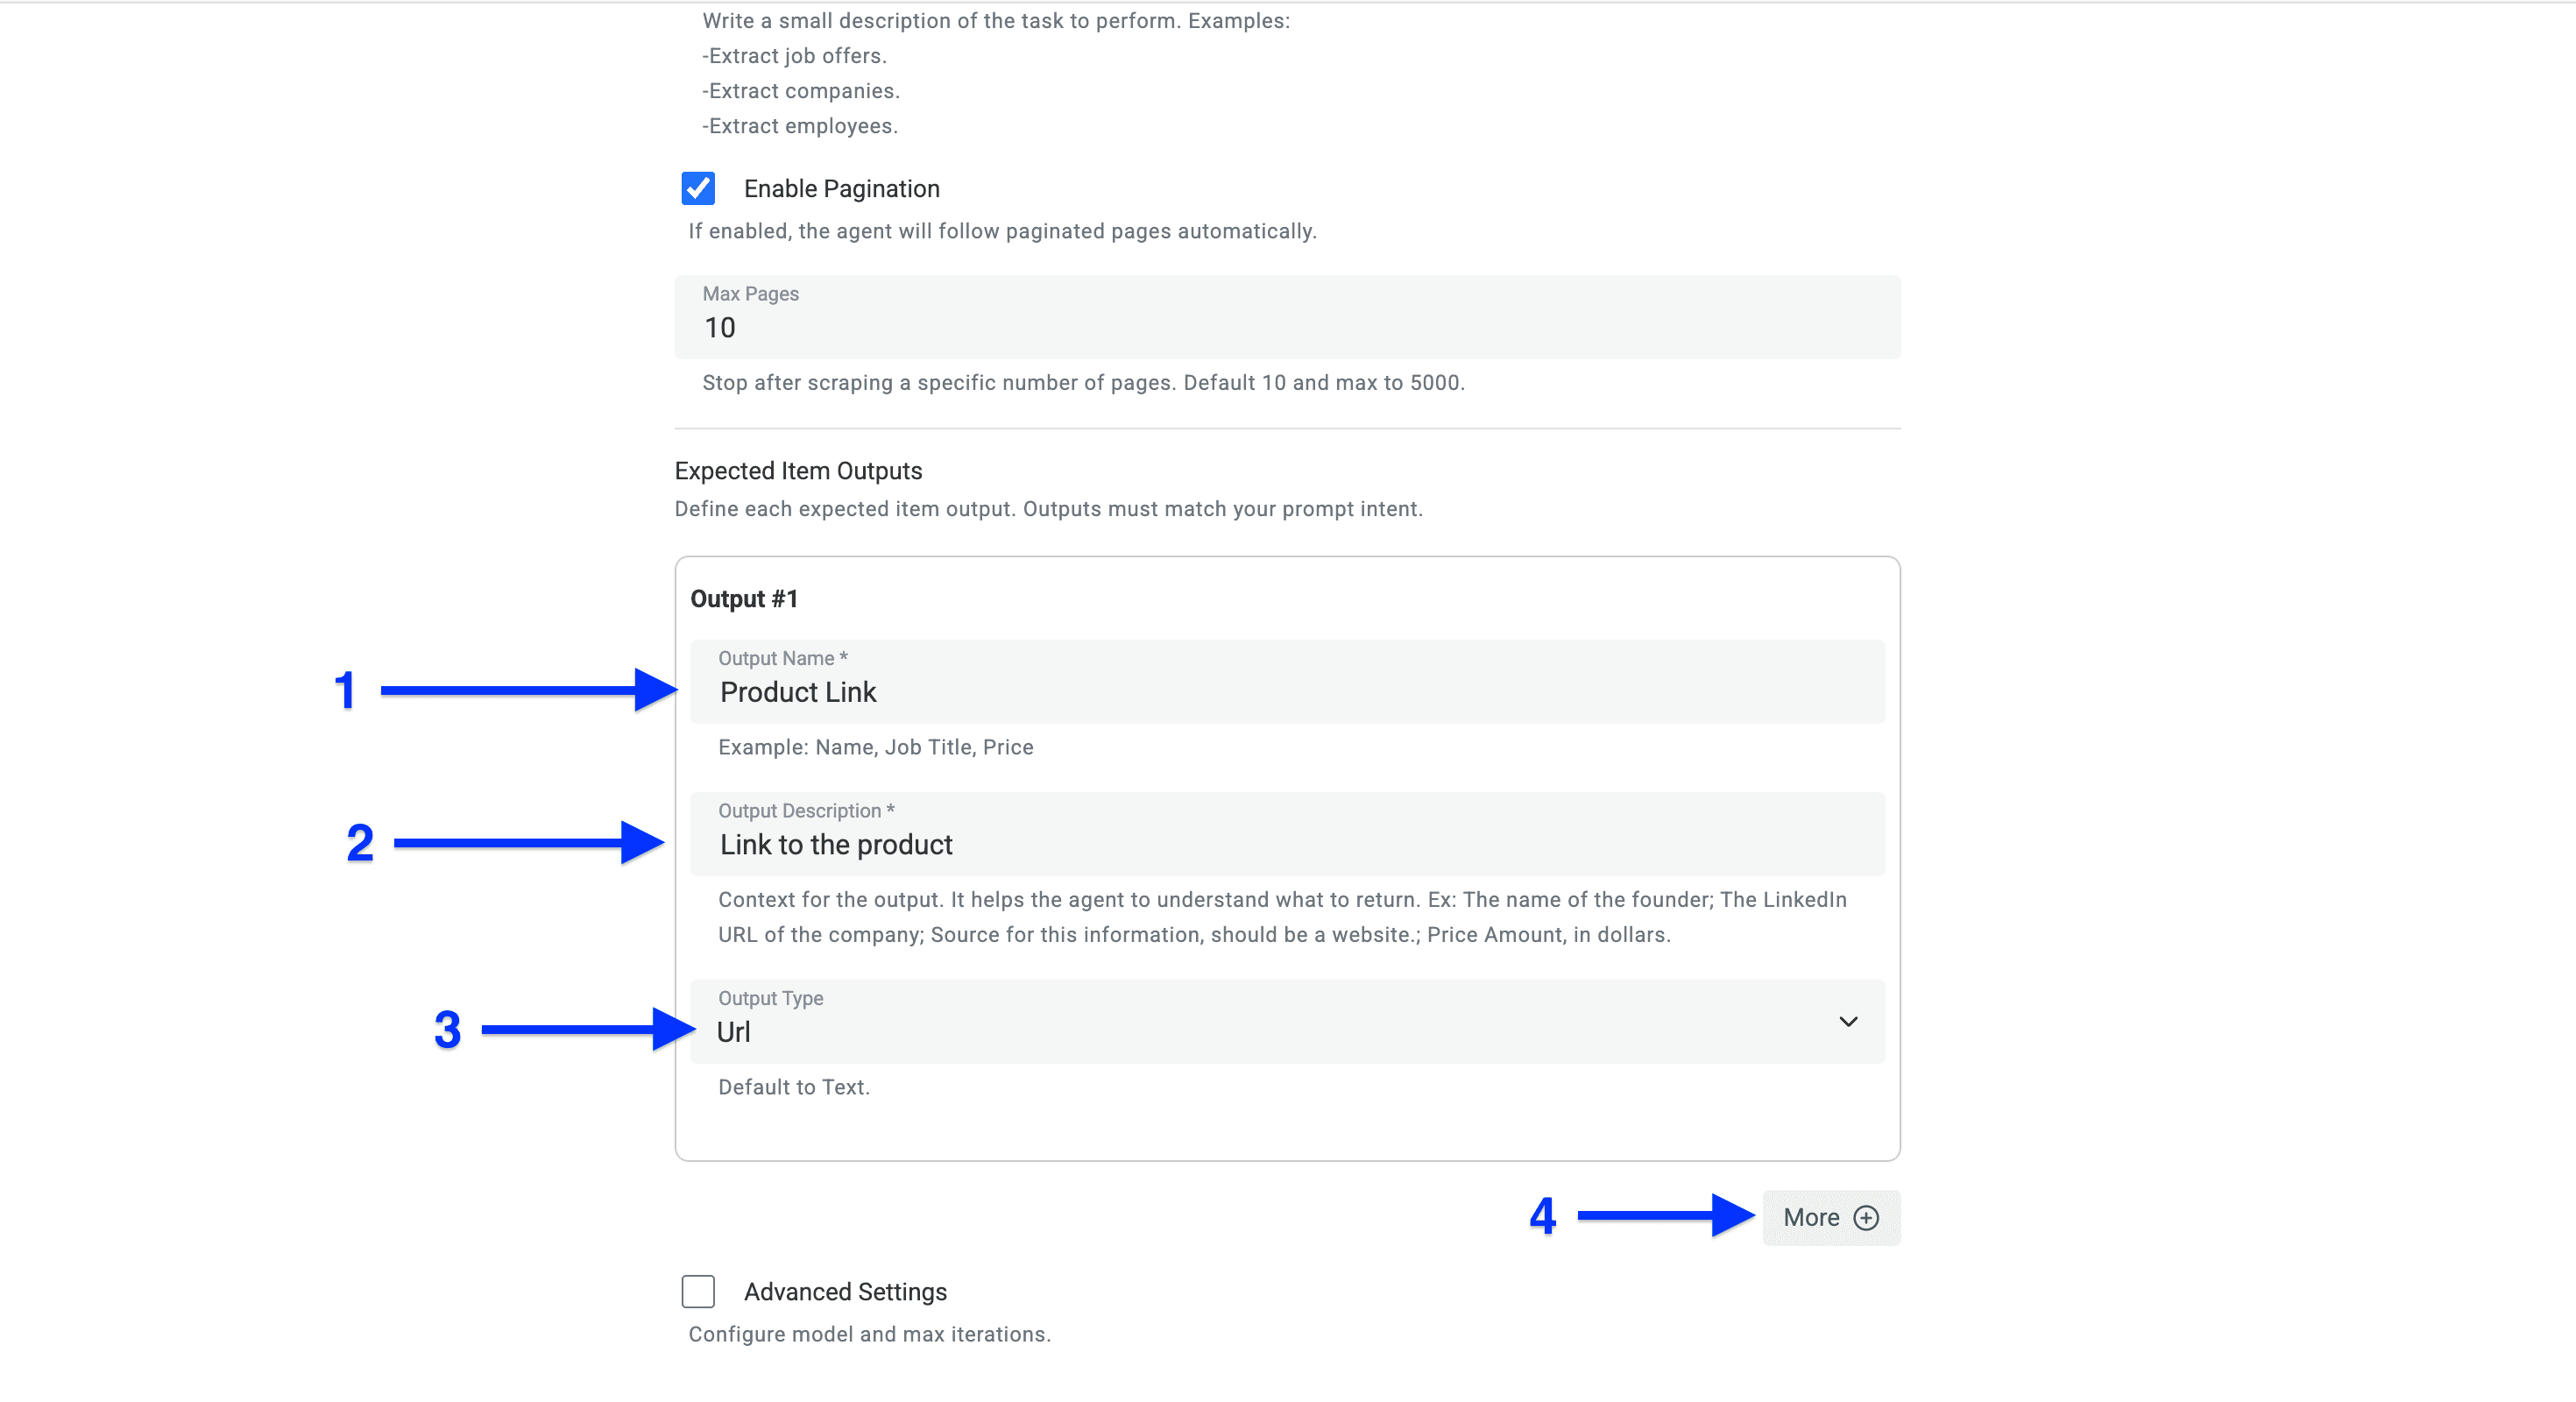Click the Enable Pagination label text
2576x1402 pixels.
pyautogui.click(x=841, y=188)
